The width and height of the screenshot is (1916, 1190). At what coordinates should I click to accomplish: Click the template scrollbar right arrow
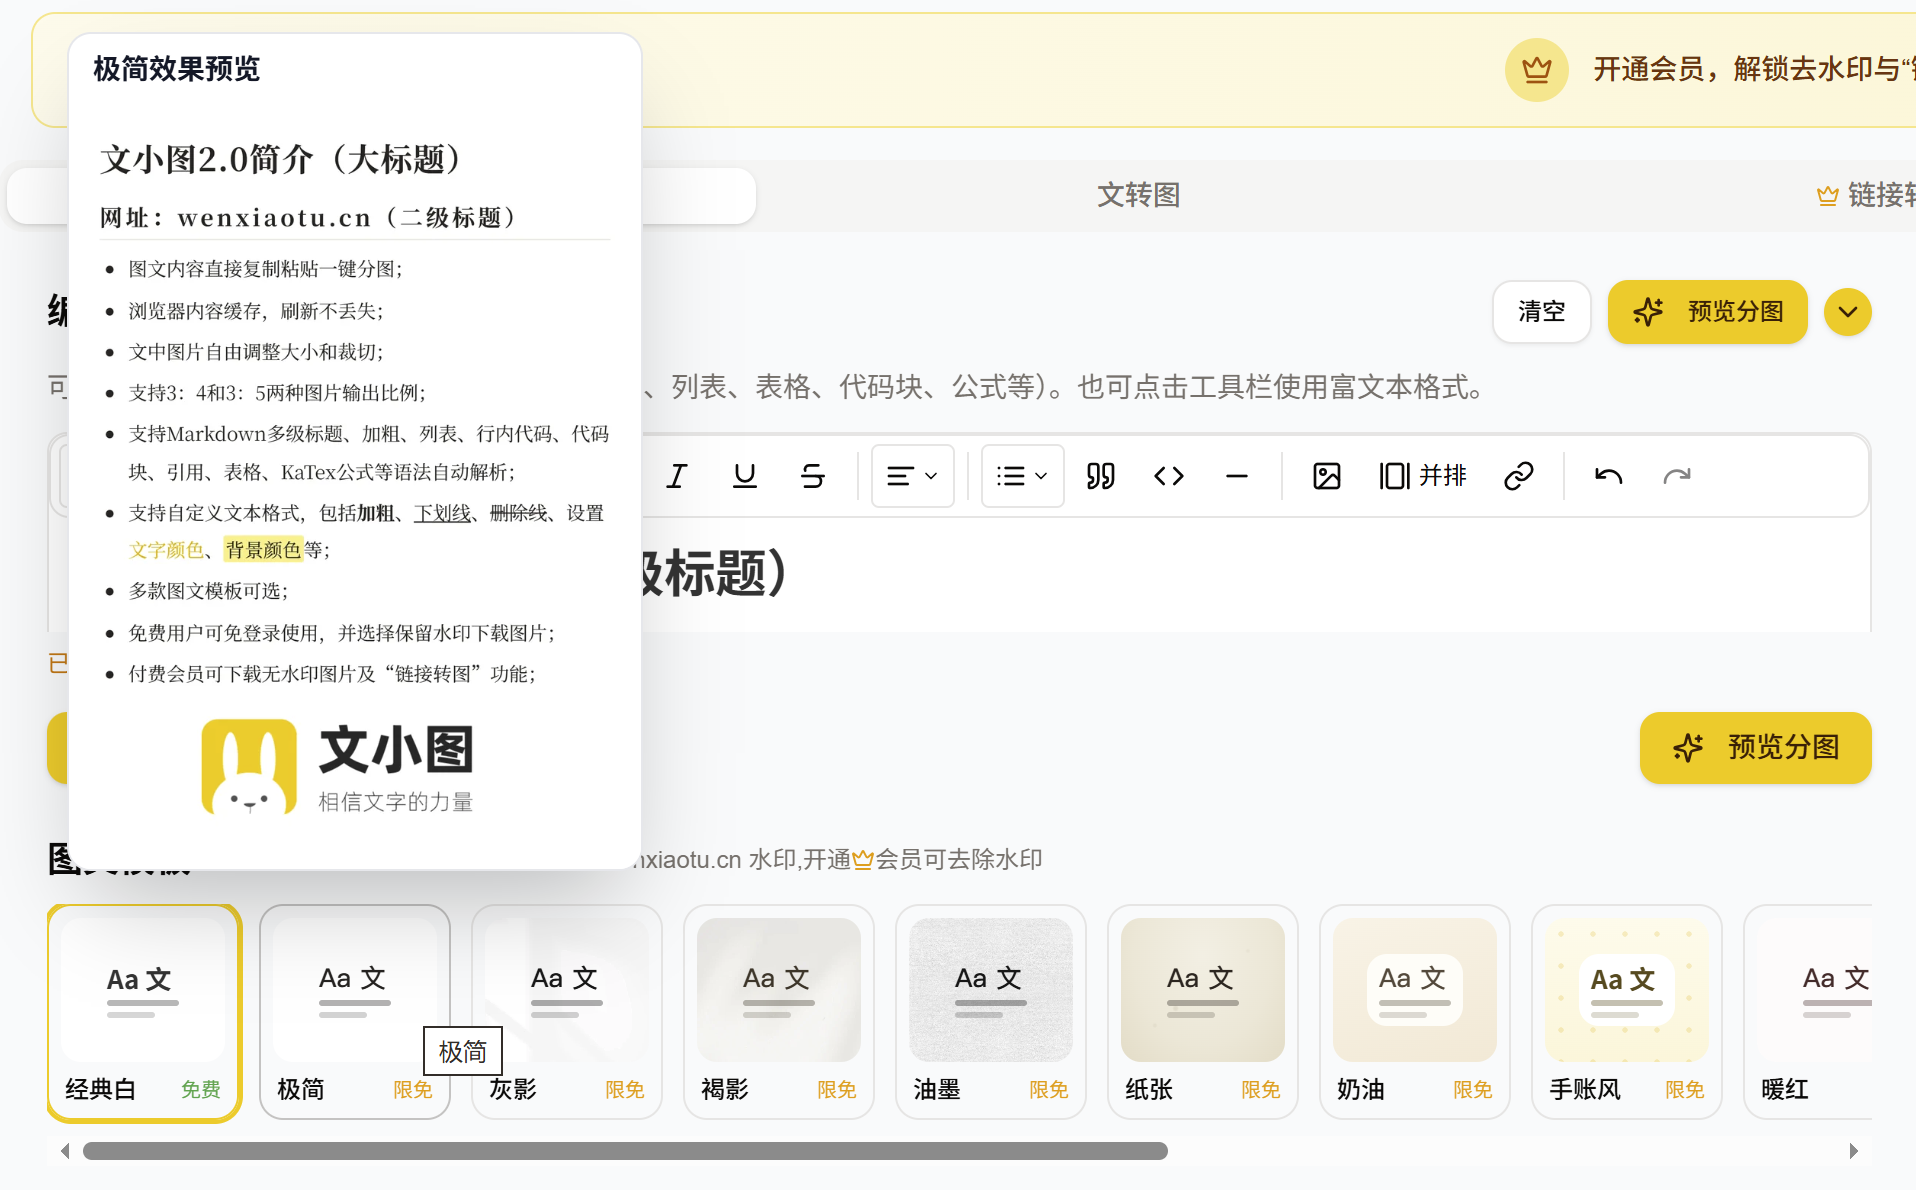coord(1853,1151)
